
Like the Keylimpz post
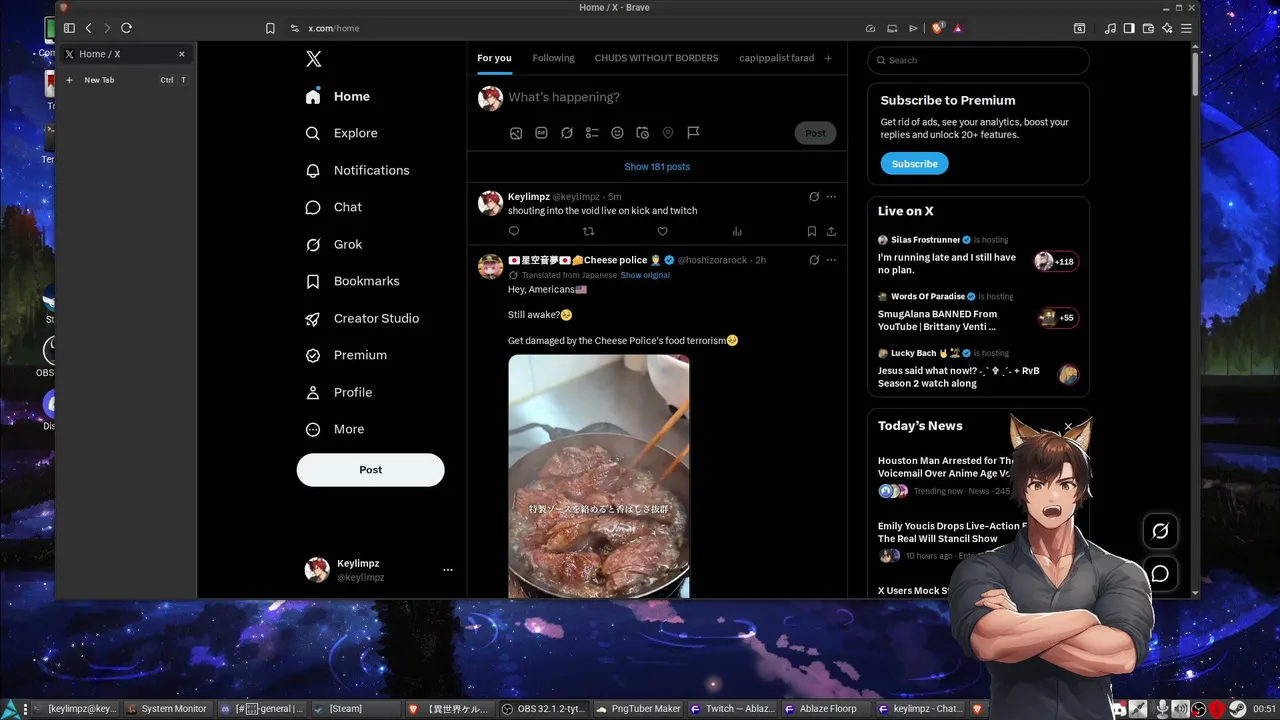[662, 231]
